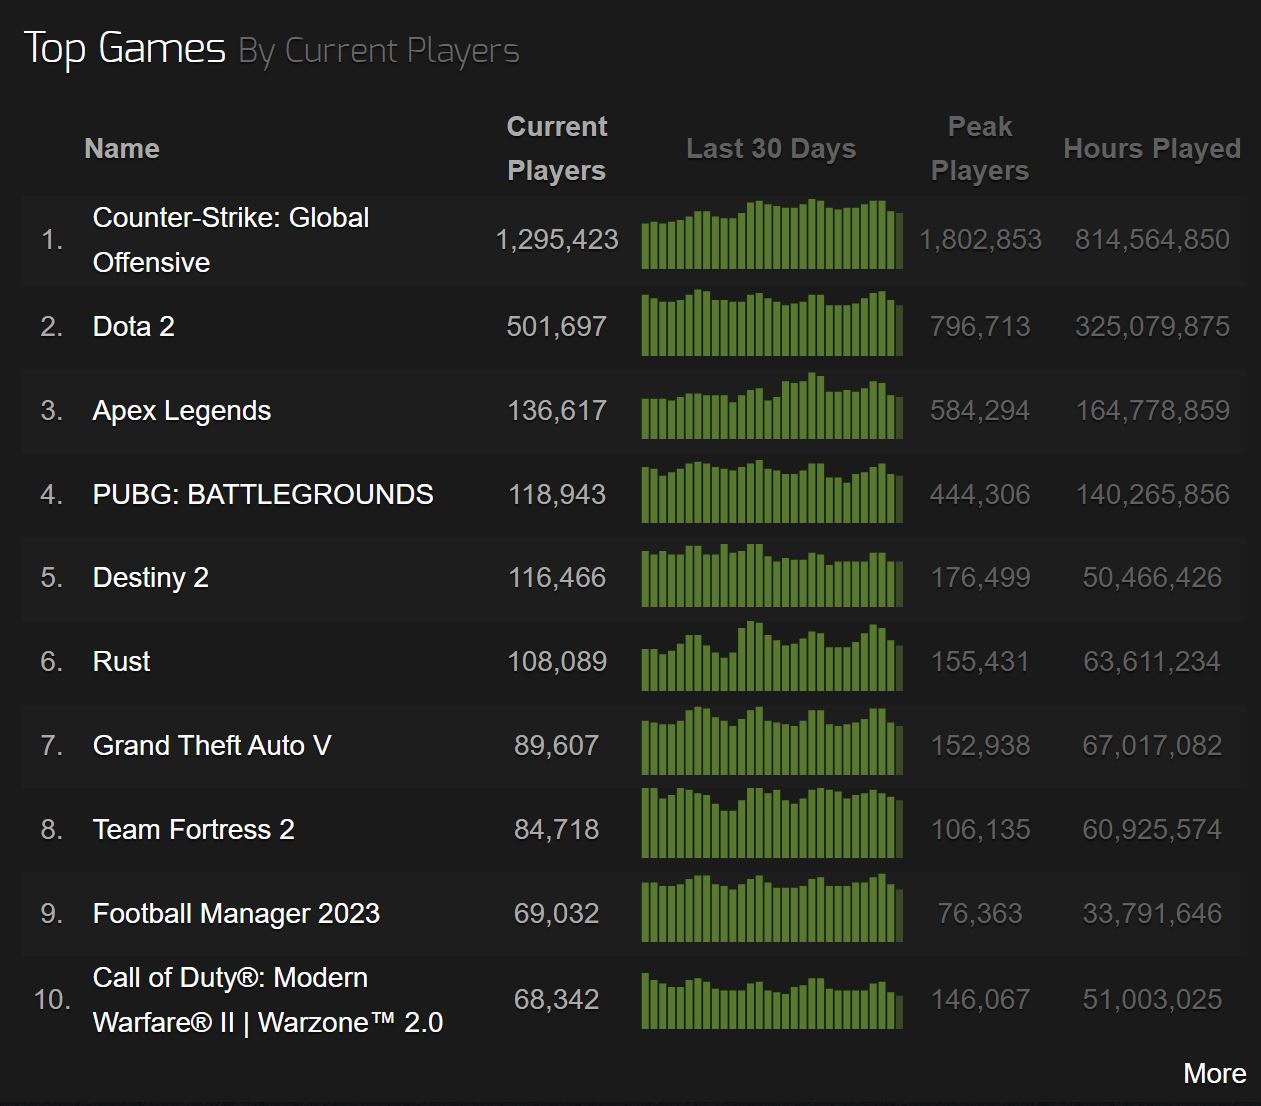This screenshot has width=1261, height=1106.
Task: Open the Counter-Strike: Global Offensive game link
Action: (x=231, y=240)
